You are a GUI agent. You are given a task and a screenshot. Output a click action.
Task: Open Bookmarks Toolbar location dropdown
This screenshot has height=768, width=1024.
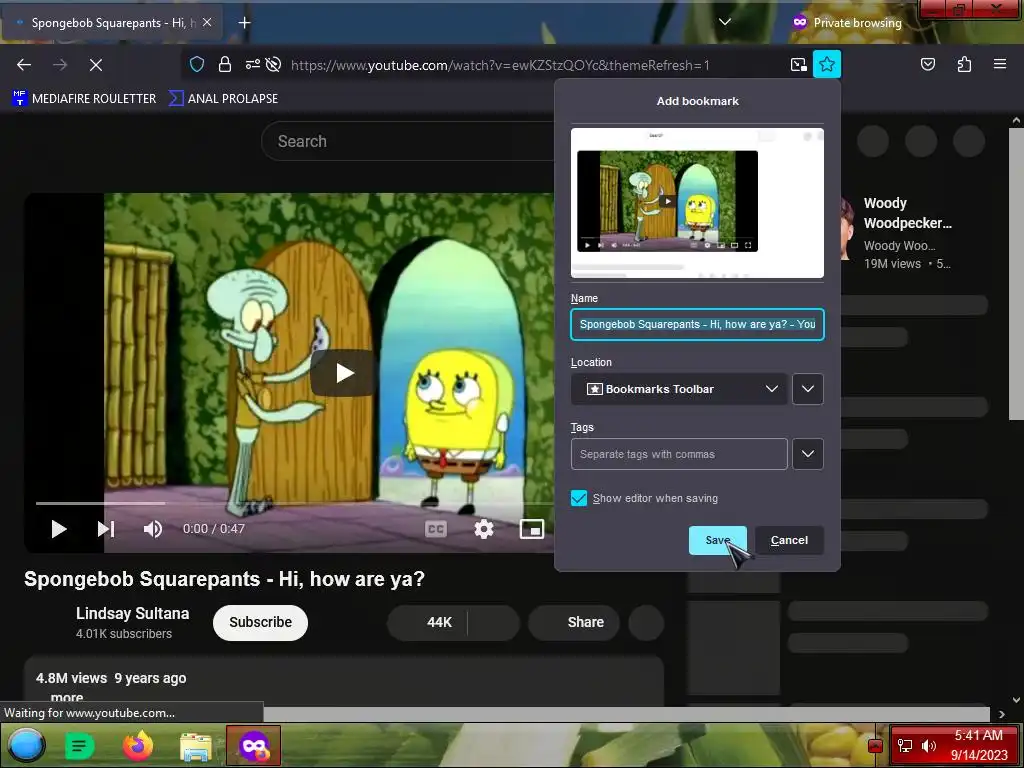coord(679,389)
